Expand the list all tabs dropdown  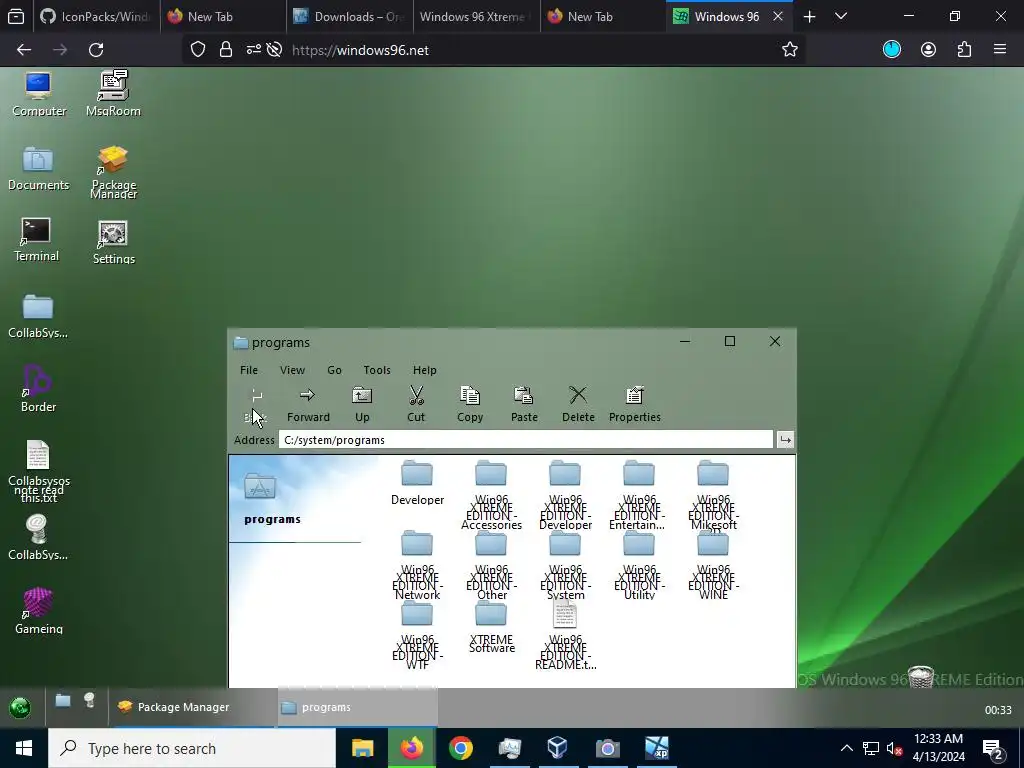click(x=841, y=16)
